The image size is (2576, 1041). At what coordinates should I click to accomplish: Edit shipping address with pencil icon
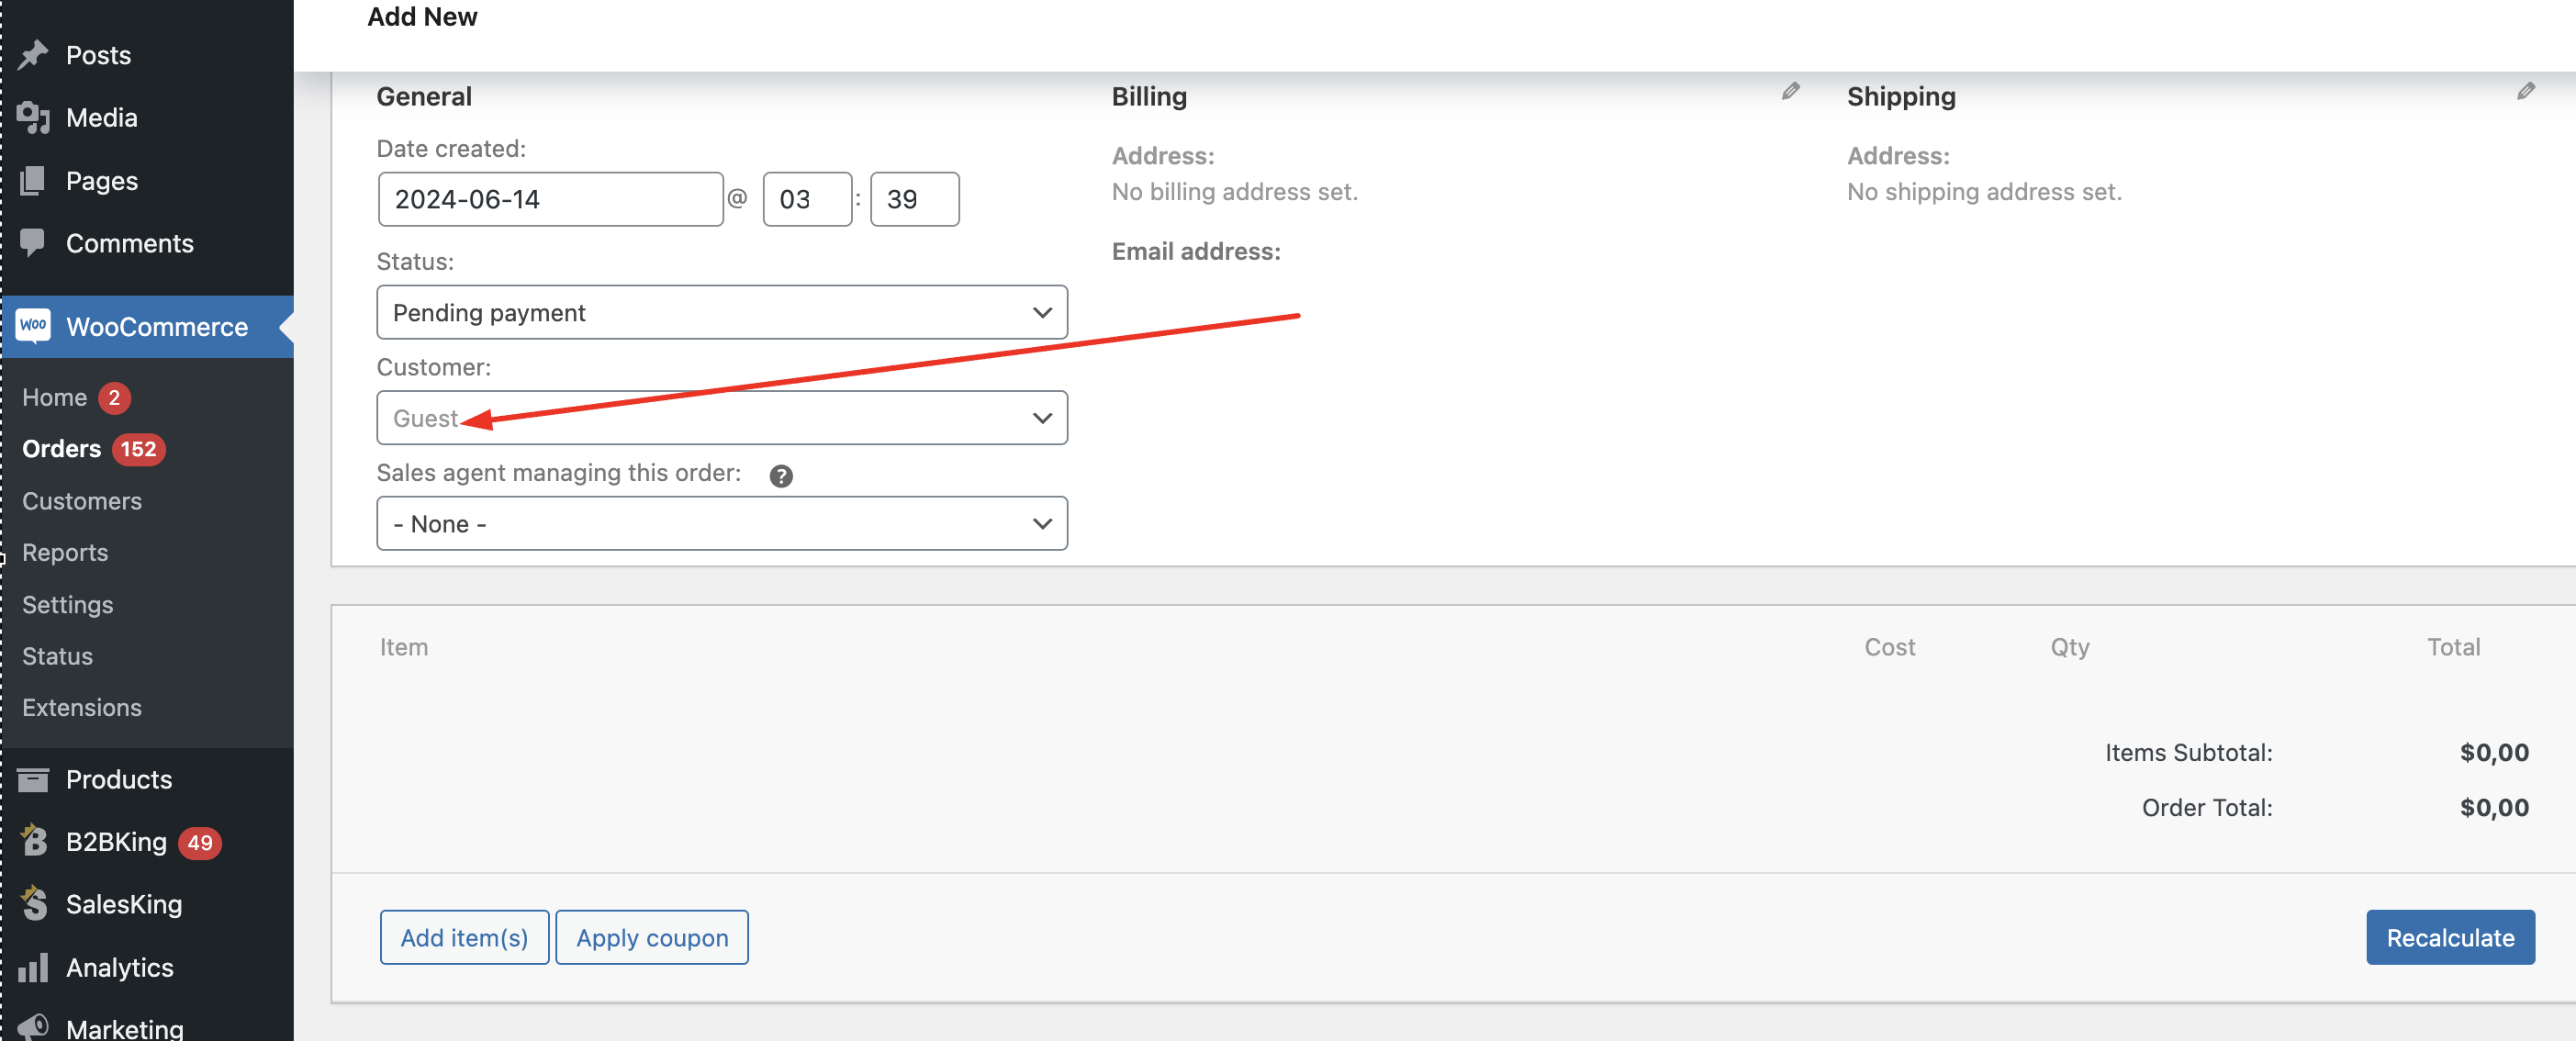point(2525,92)
